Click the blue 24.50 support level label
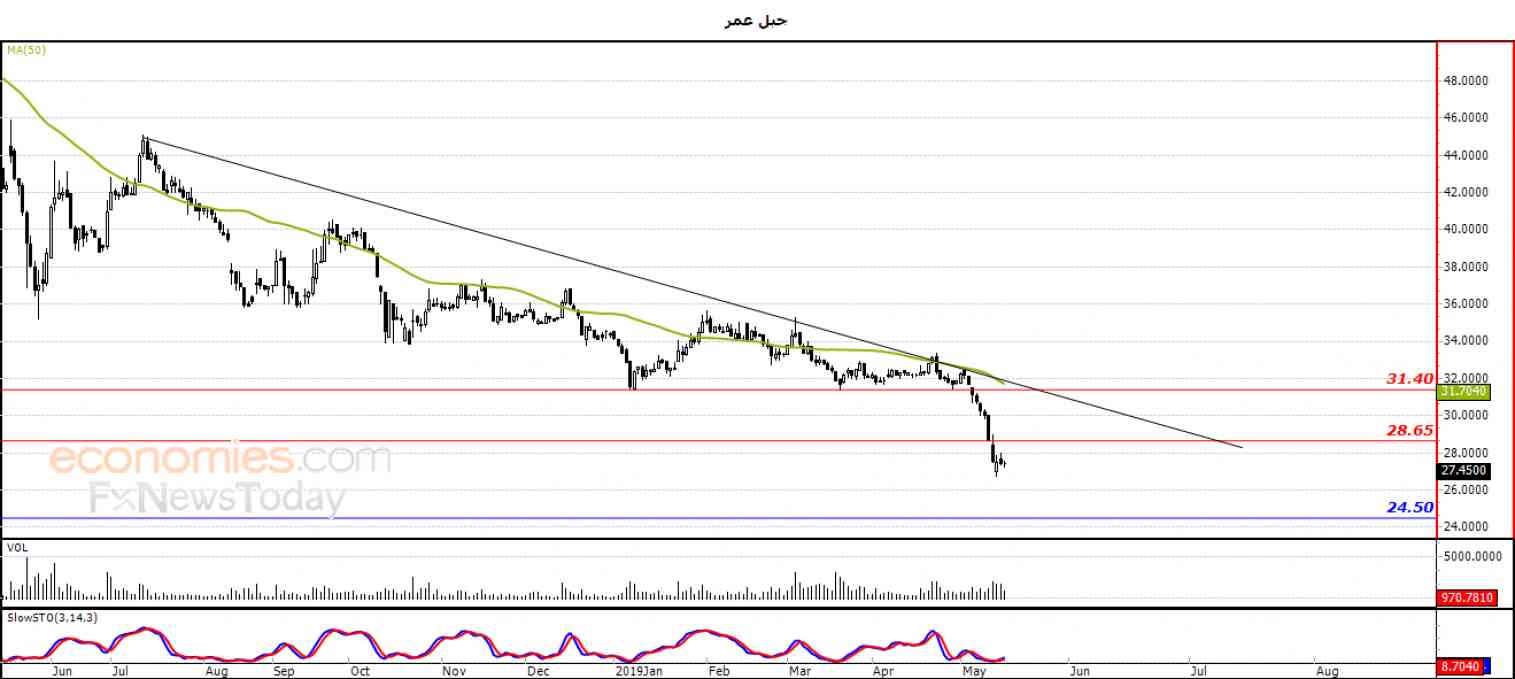Viewport: 1515px width, 679px height. pos(1410,507)
